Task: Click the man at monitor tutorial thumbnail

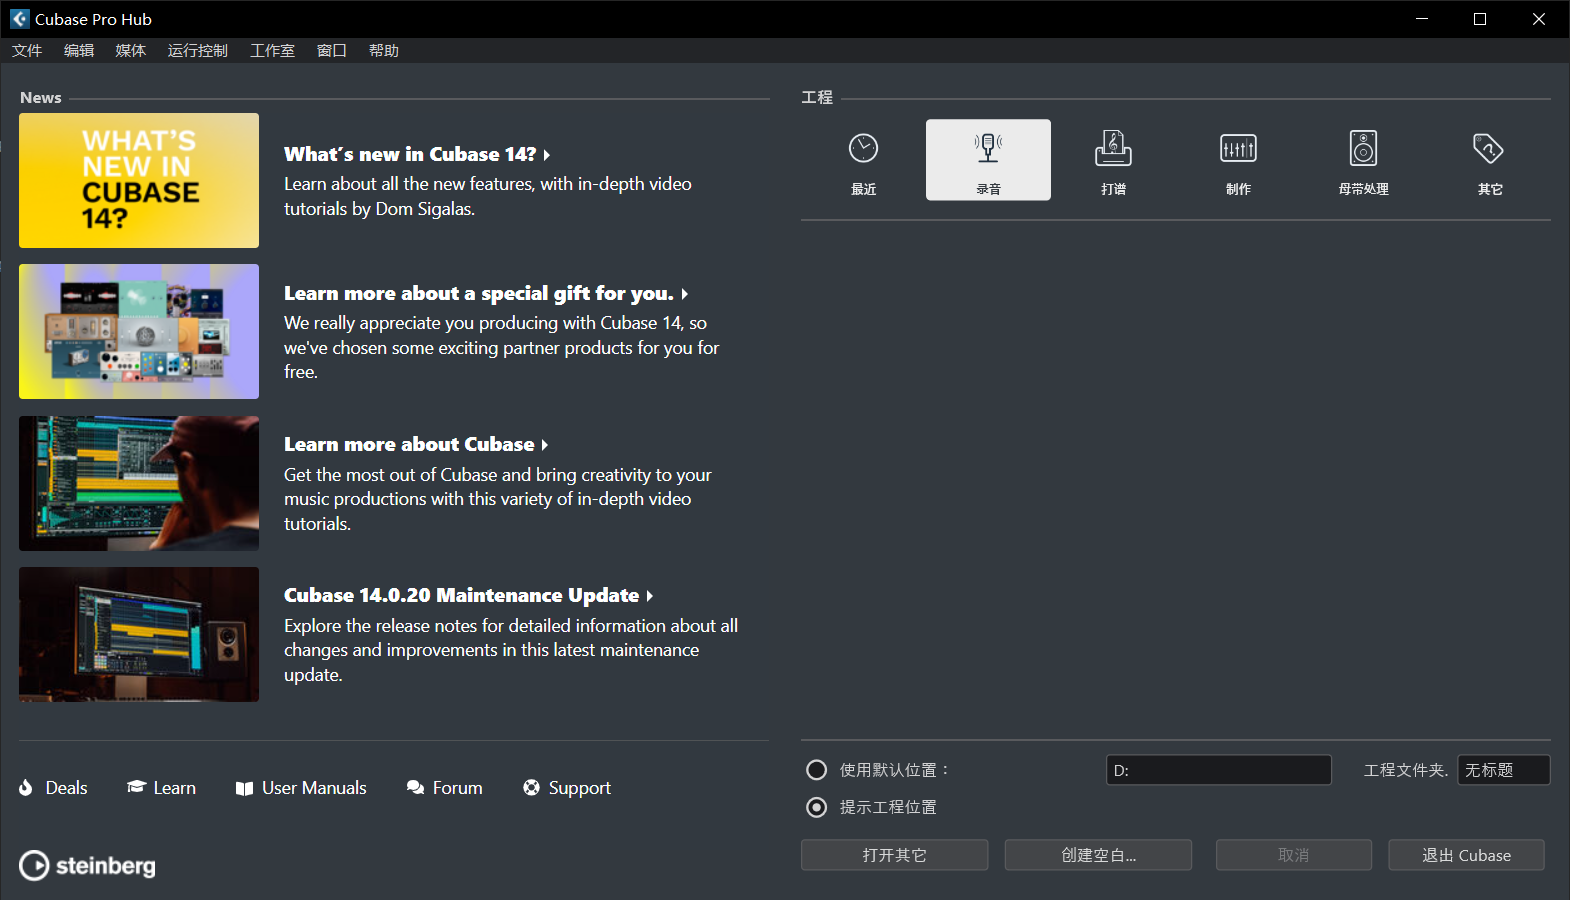Action: tap(139, 483)
